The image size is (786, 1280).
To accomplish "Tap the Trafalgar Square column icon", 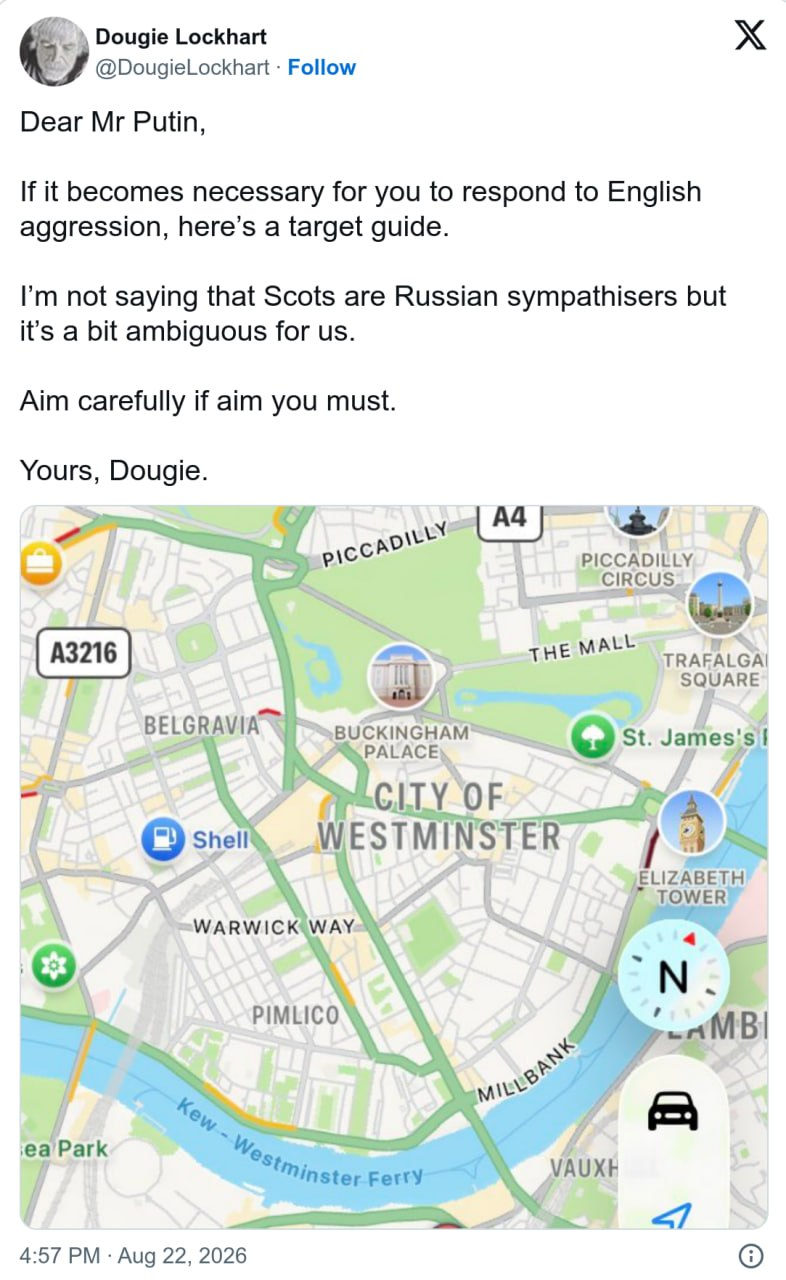I will click(720, 603).
